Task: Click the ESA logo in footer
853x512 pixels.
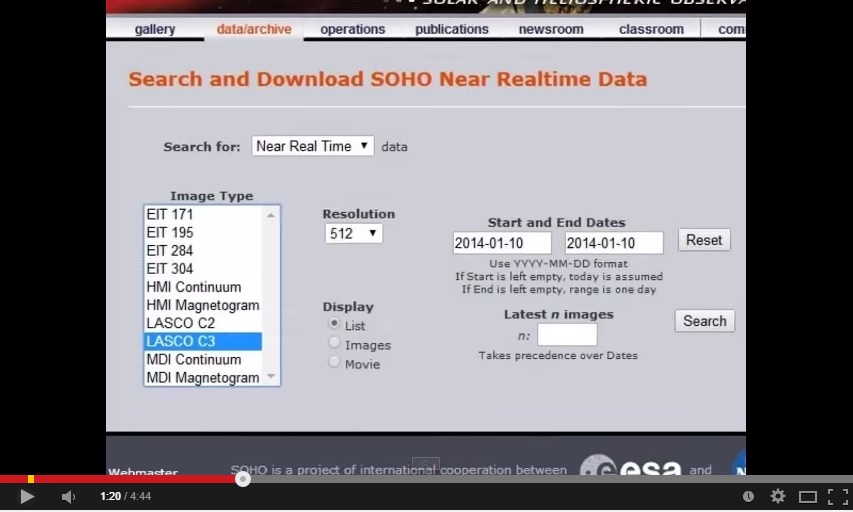Action: coord(631,465)
